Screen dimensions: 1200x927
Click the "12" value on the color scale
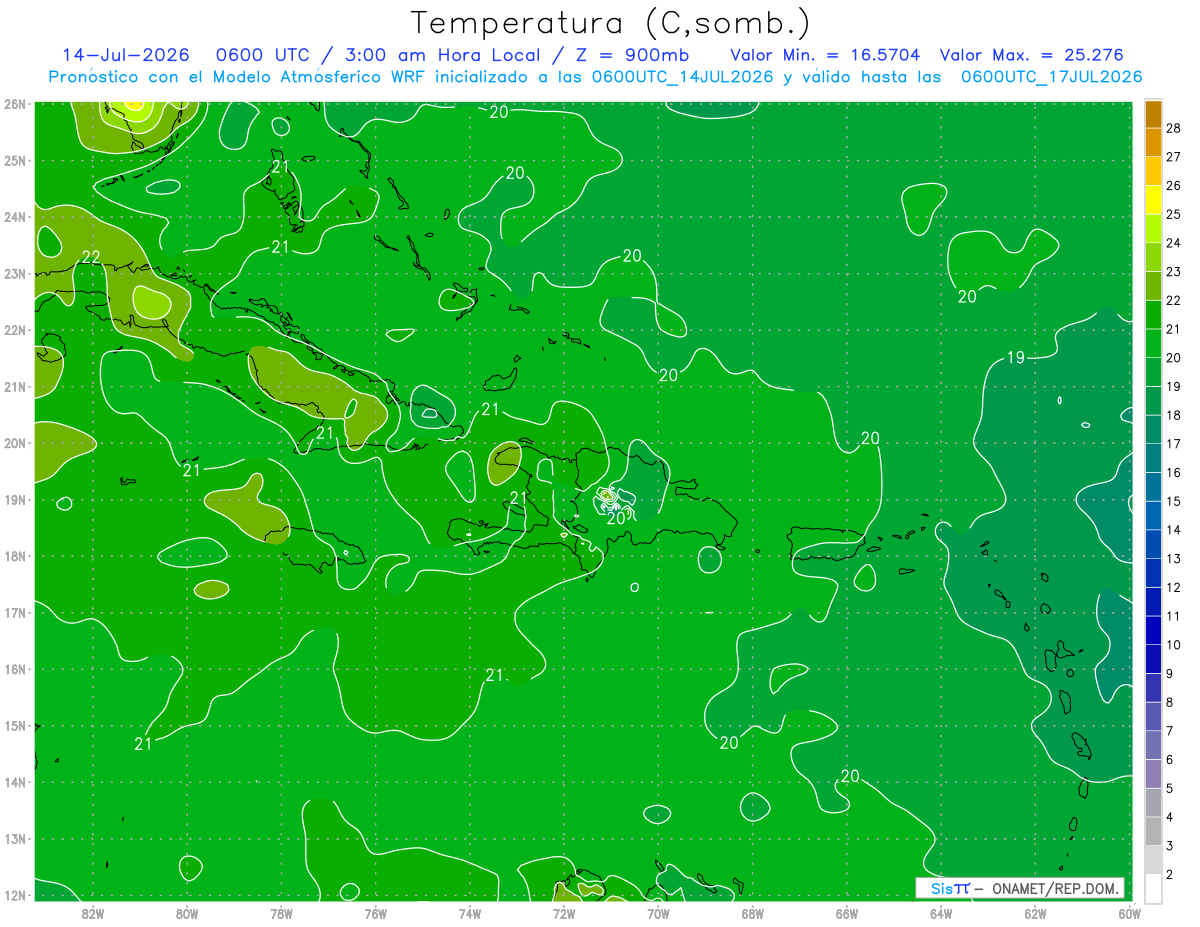pyautogui.click(x=1173, y=587)
